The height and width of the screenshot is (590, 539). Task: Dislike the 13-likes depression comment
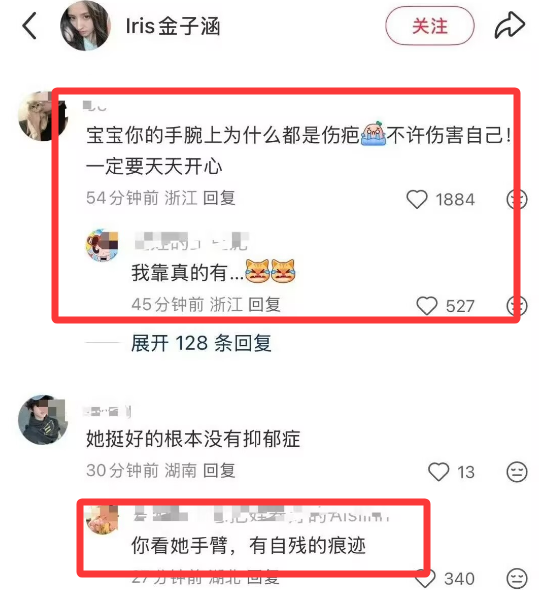click(516, 471)
